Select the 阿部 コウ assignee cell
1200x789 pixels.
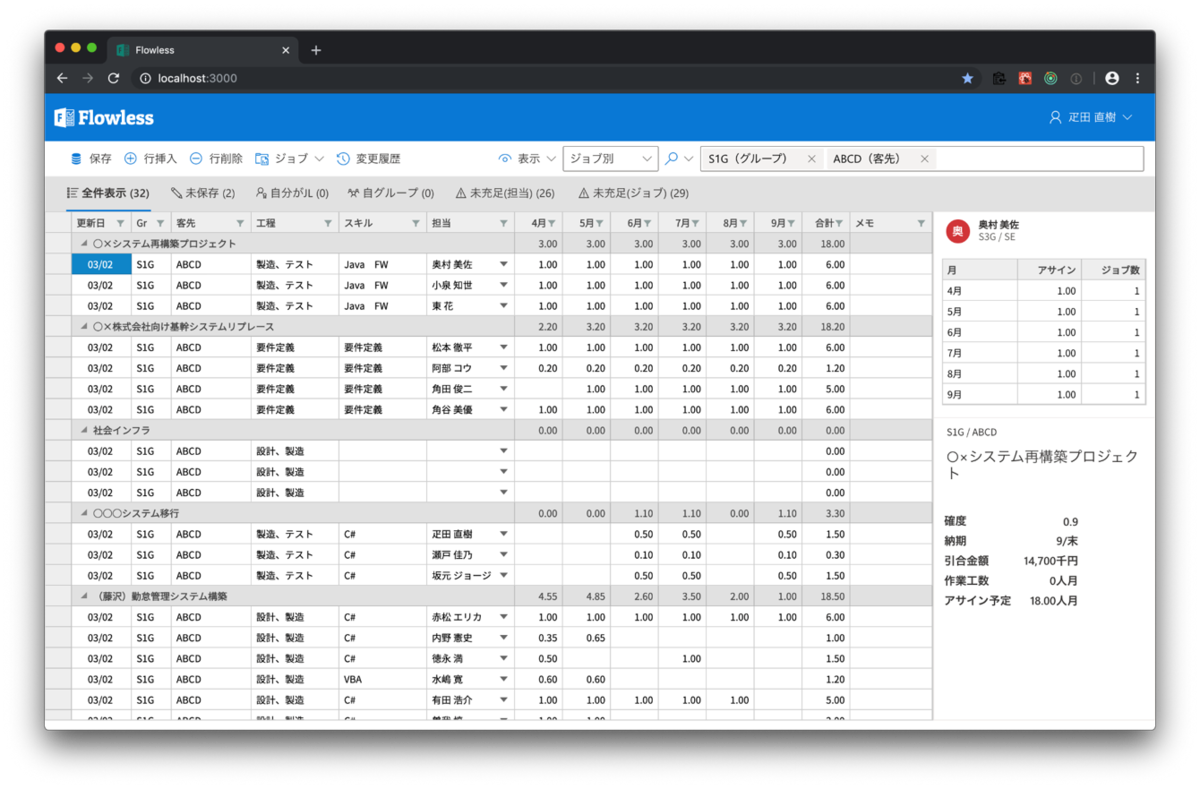470,369
